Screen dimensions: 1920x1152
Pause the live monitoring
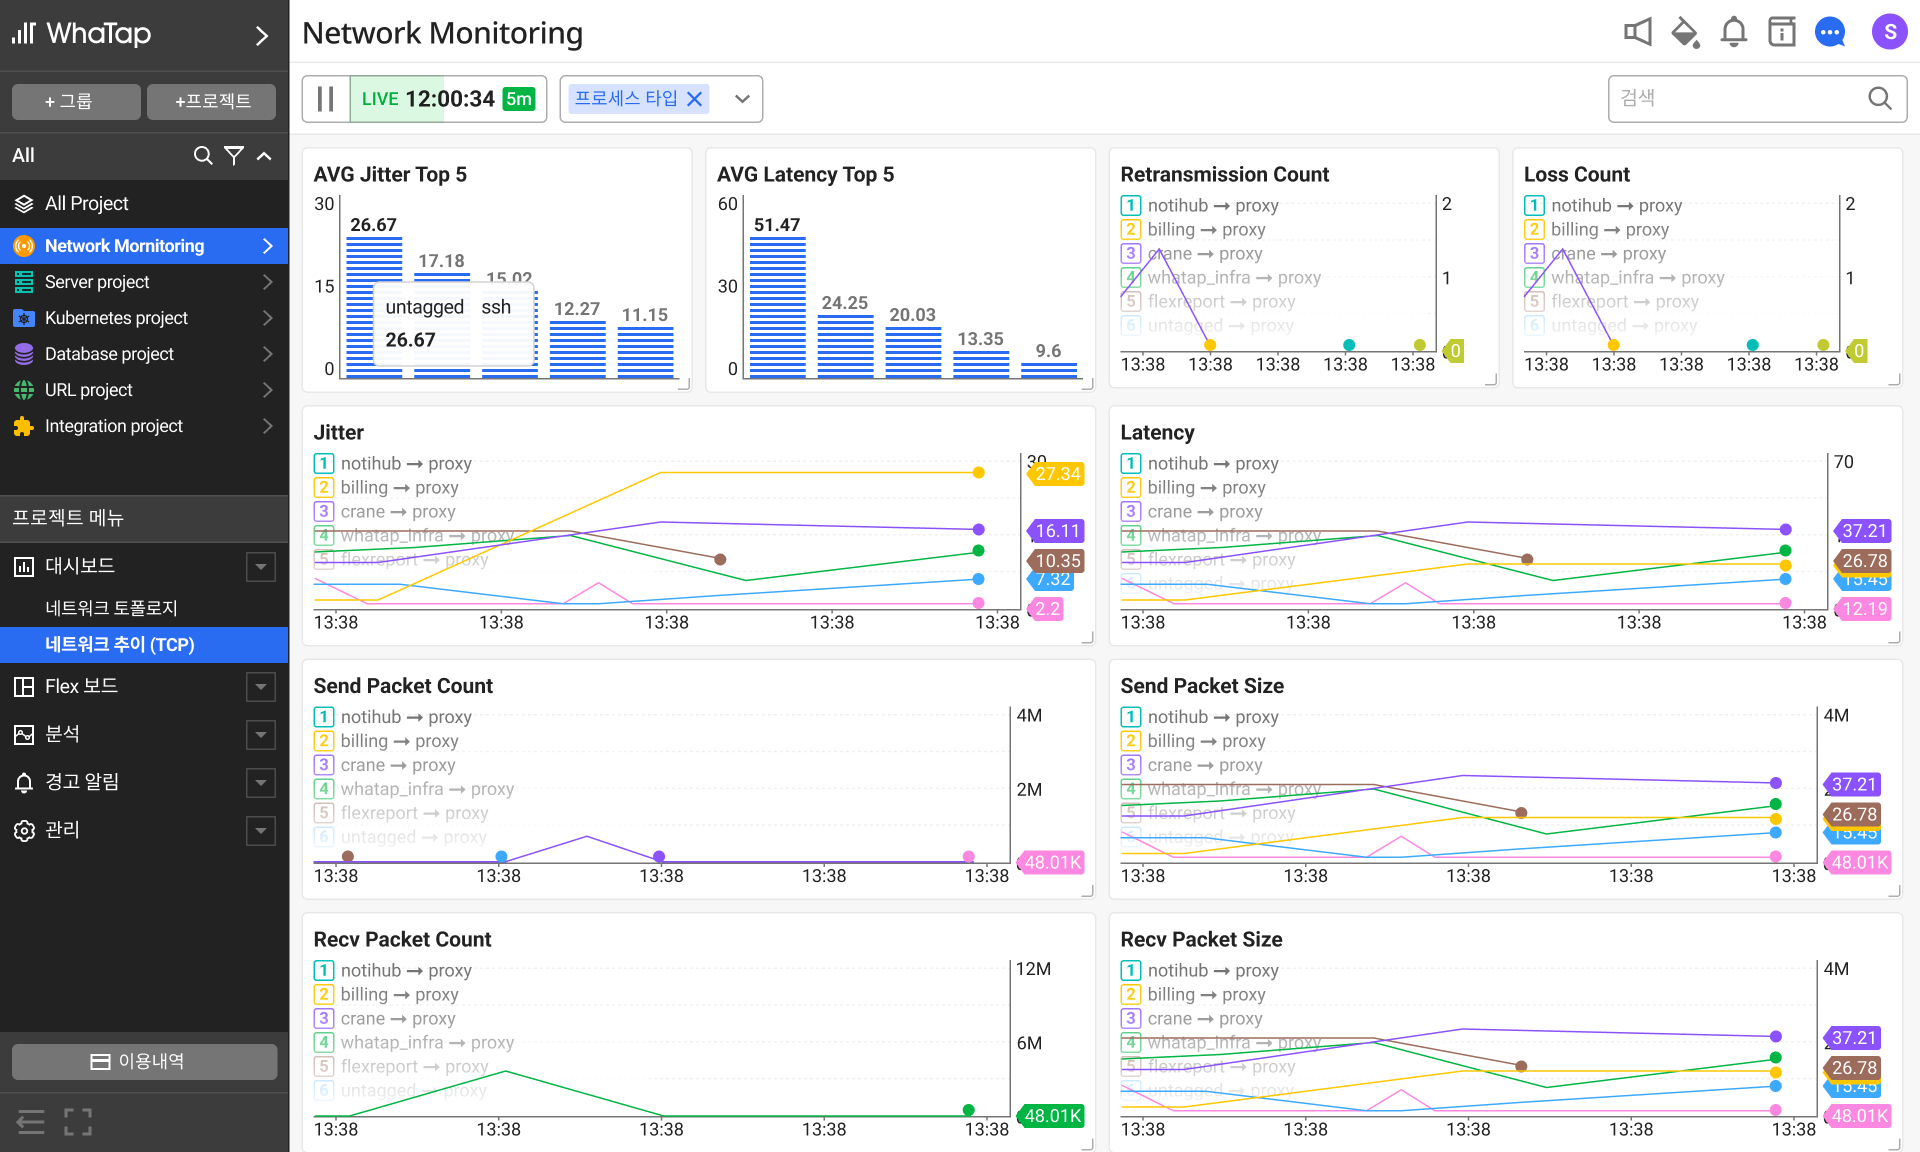(326, 99)
